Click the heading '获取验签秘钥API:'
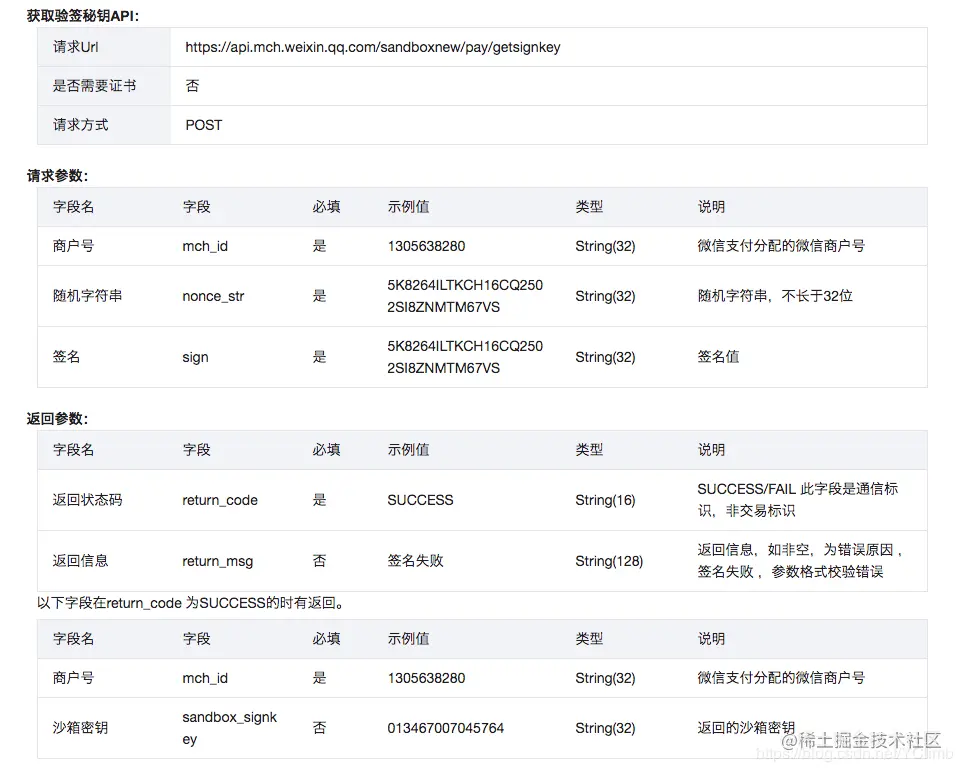 (83, 16)
